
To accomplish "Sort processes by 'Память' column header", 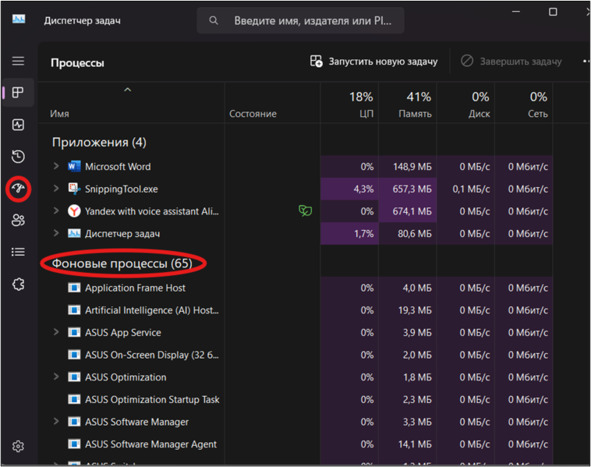I will pos(408,104).
